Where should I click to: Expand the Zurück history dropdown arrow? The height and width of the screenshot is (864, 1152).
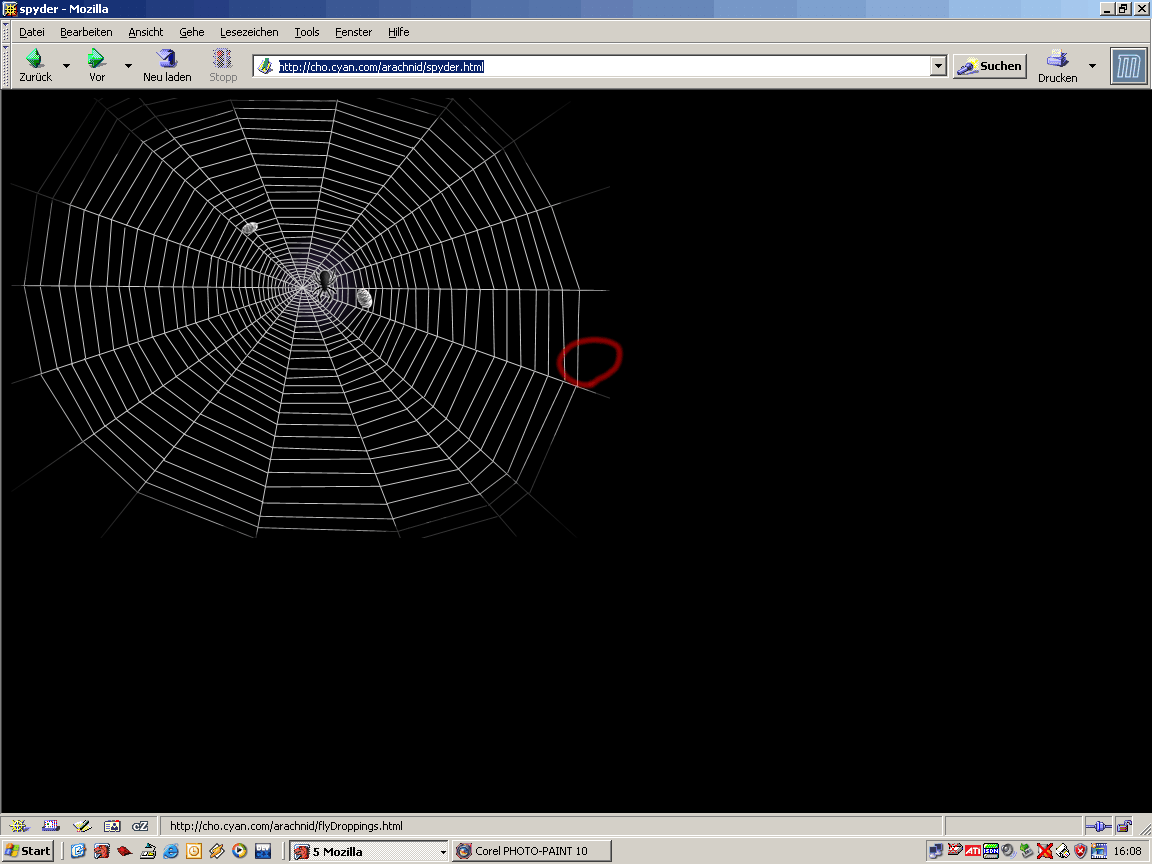pos(66,66)
